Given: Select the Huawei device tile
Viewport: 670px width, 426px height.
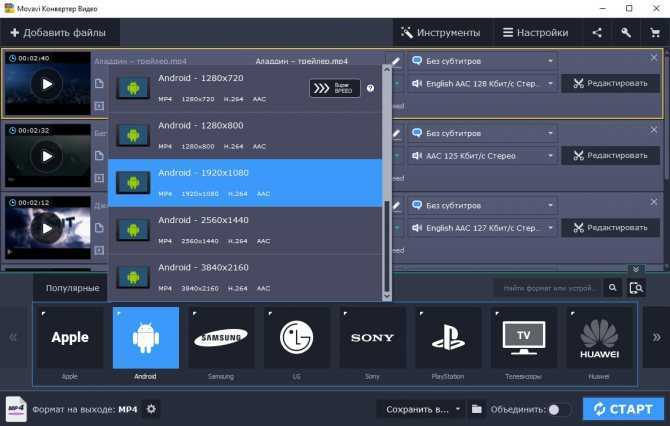Looking at the screenshot, I should tap(599, 337).
